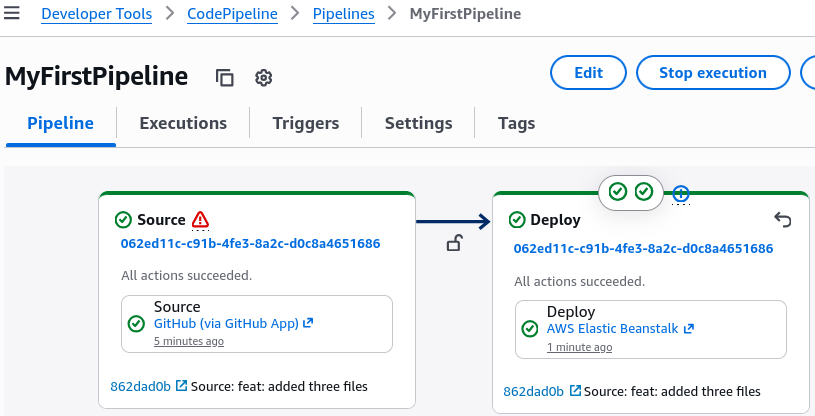Go to CodePipeline breadcrumb

coord(232,14)
